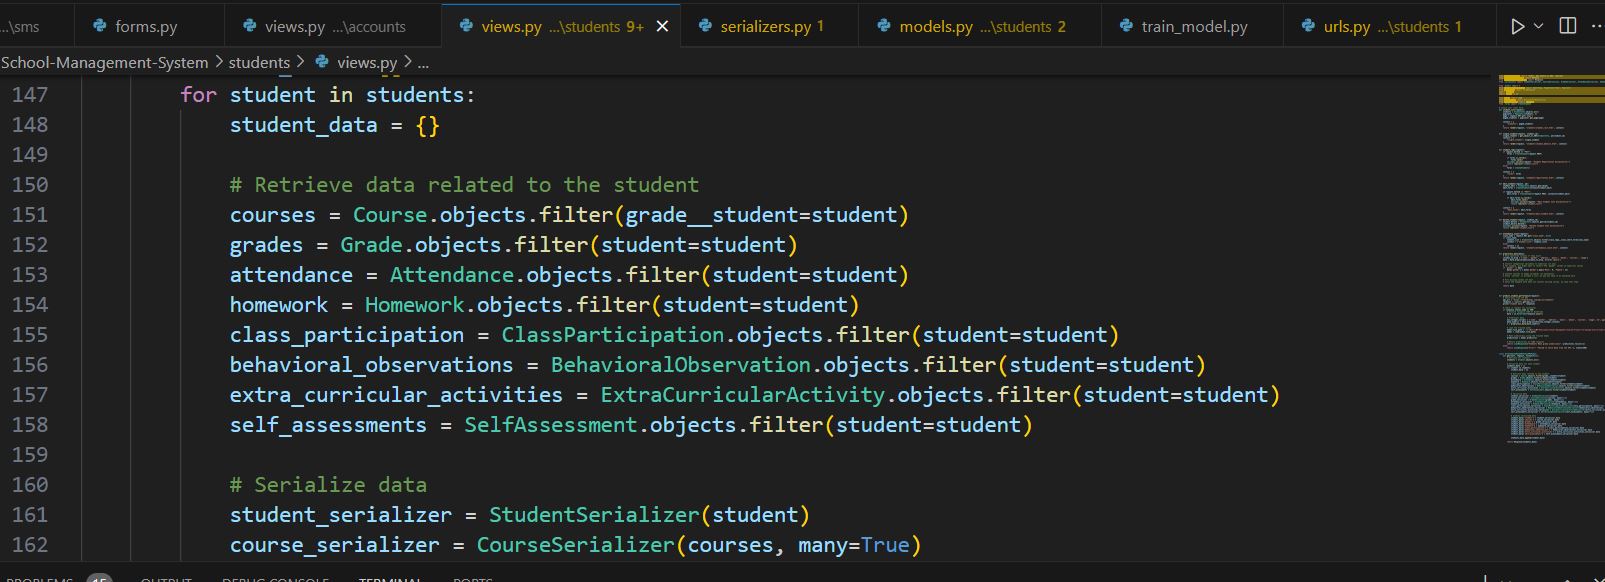Click the views.py breadcrumb item
This screenshot has width=1605, height=582.
point(366,63)
